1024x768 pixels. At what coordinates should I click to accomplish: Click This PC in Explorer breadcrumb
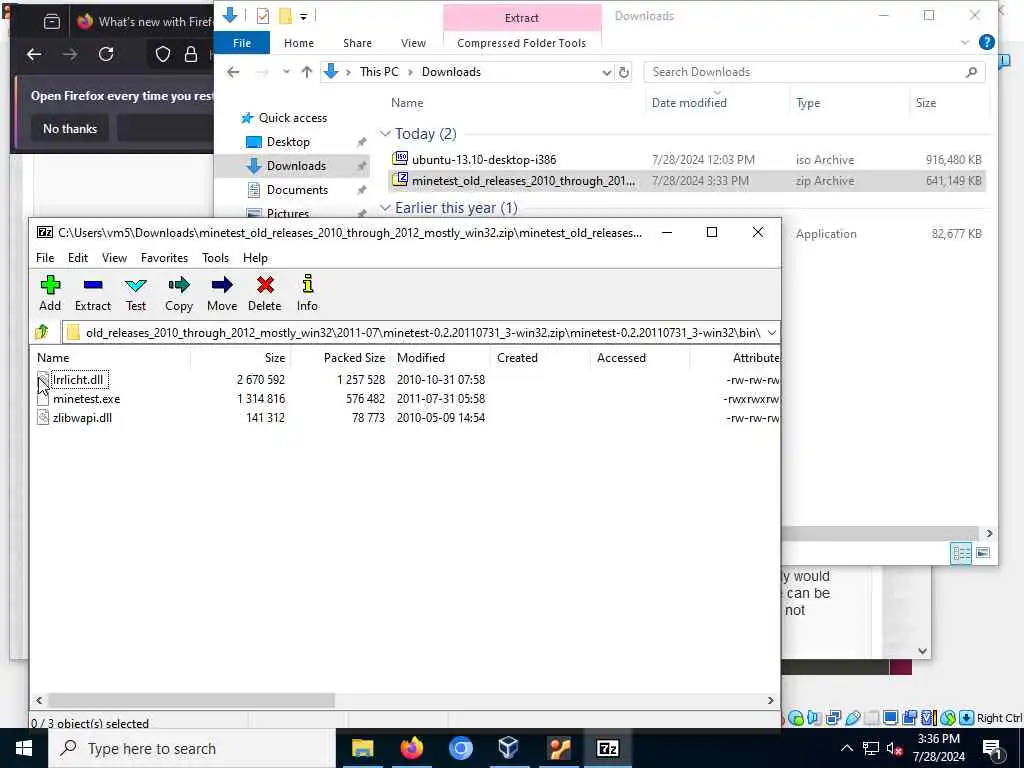tap(379, 72)
